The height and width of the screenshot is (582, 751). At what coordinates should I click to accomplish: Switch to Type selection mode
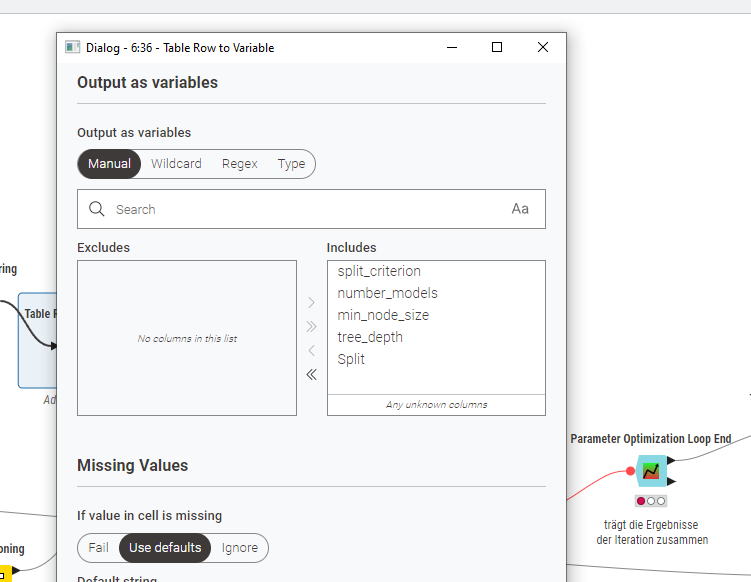291,164
